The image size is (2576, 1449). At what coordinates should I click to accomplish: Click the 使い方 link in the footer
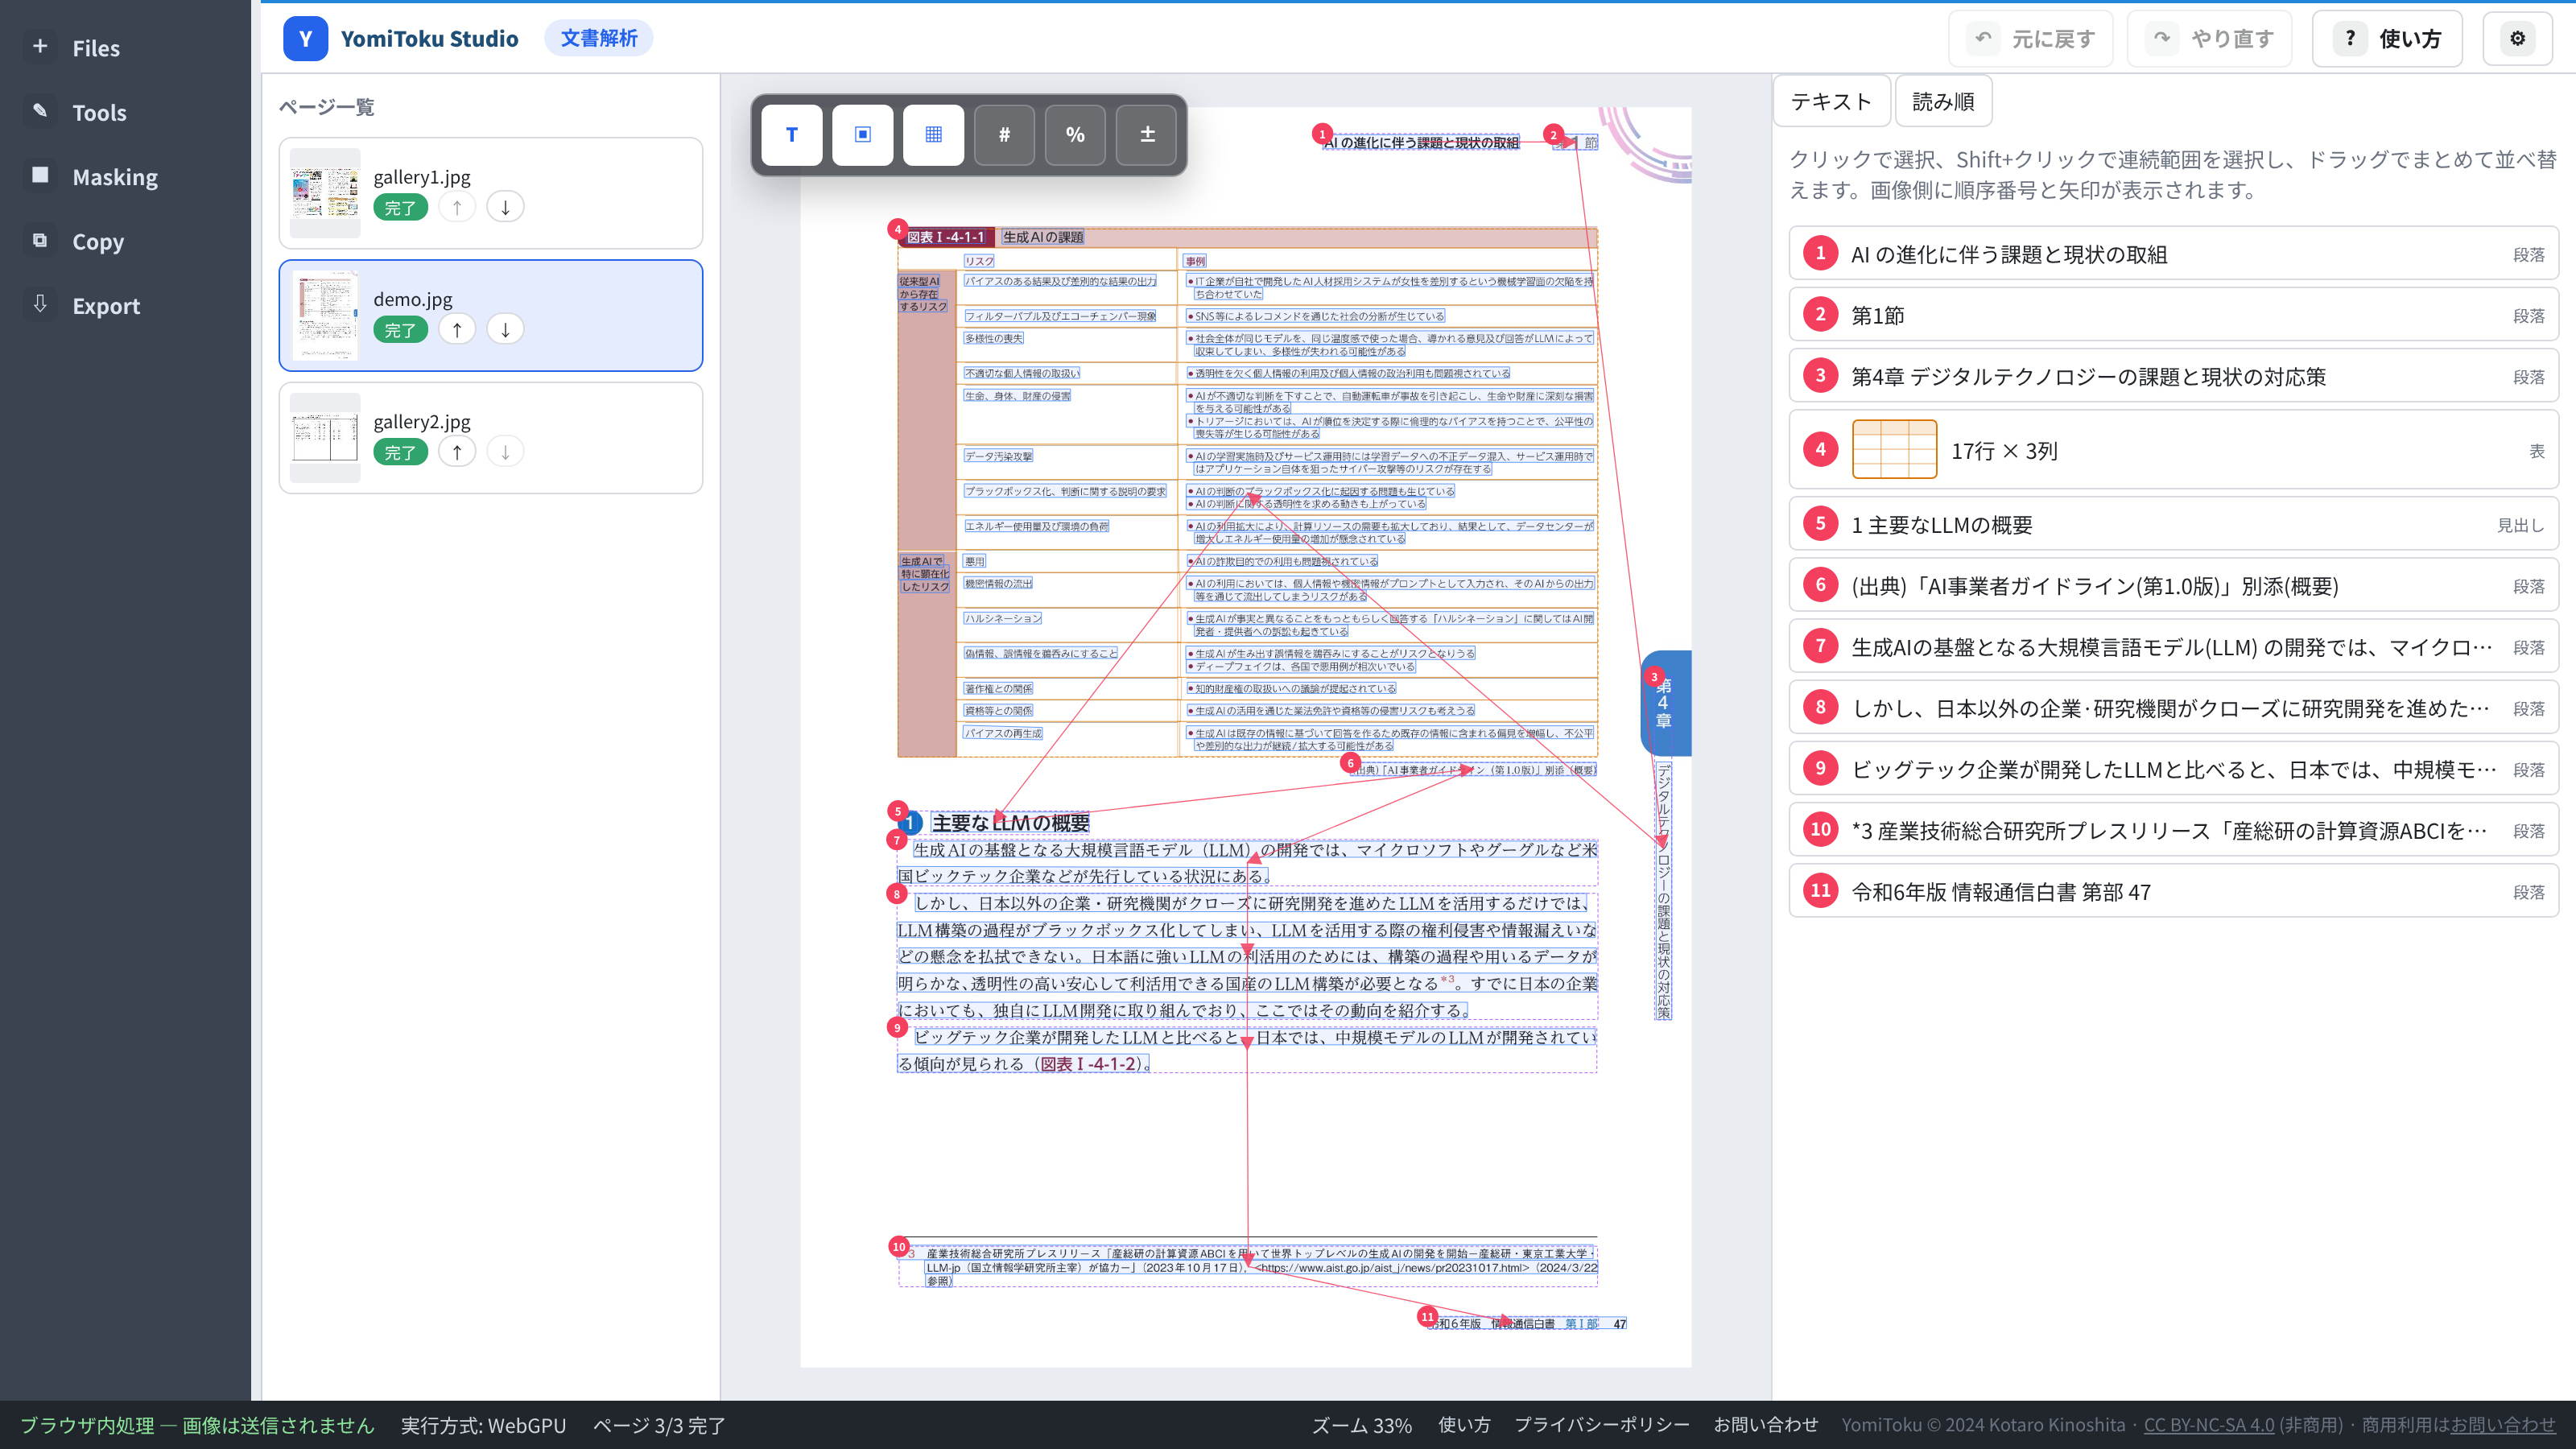(1464, 1425)
